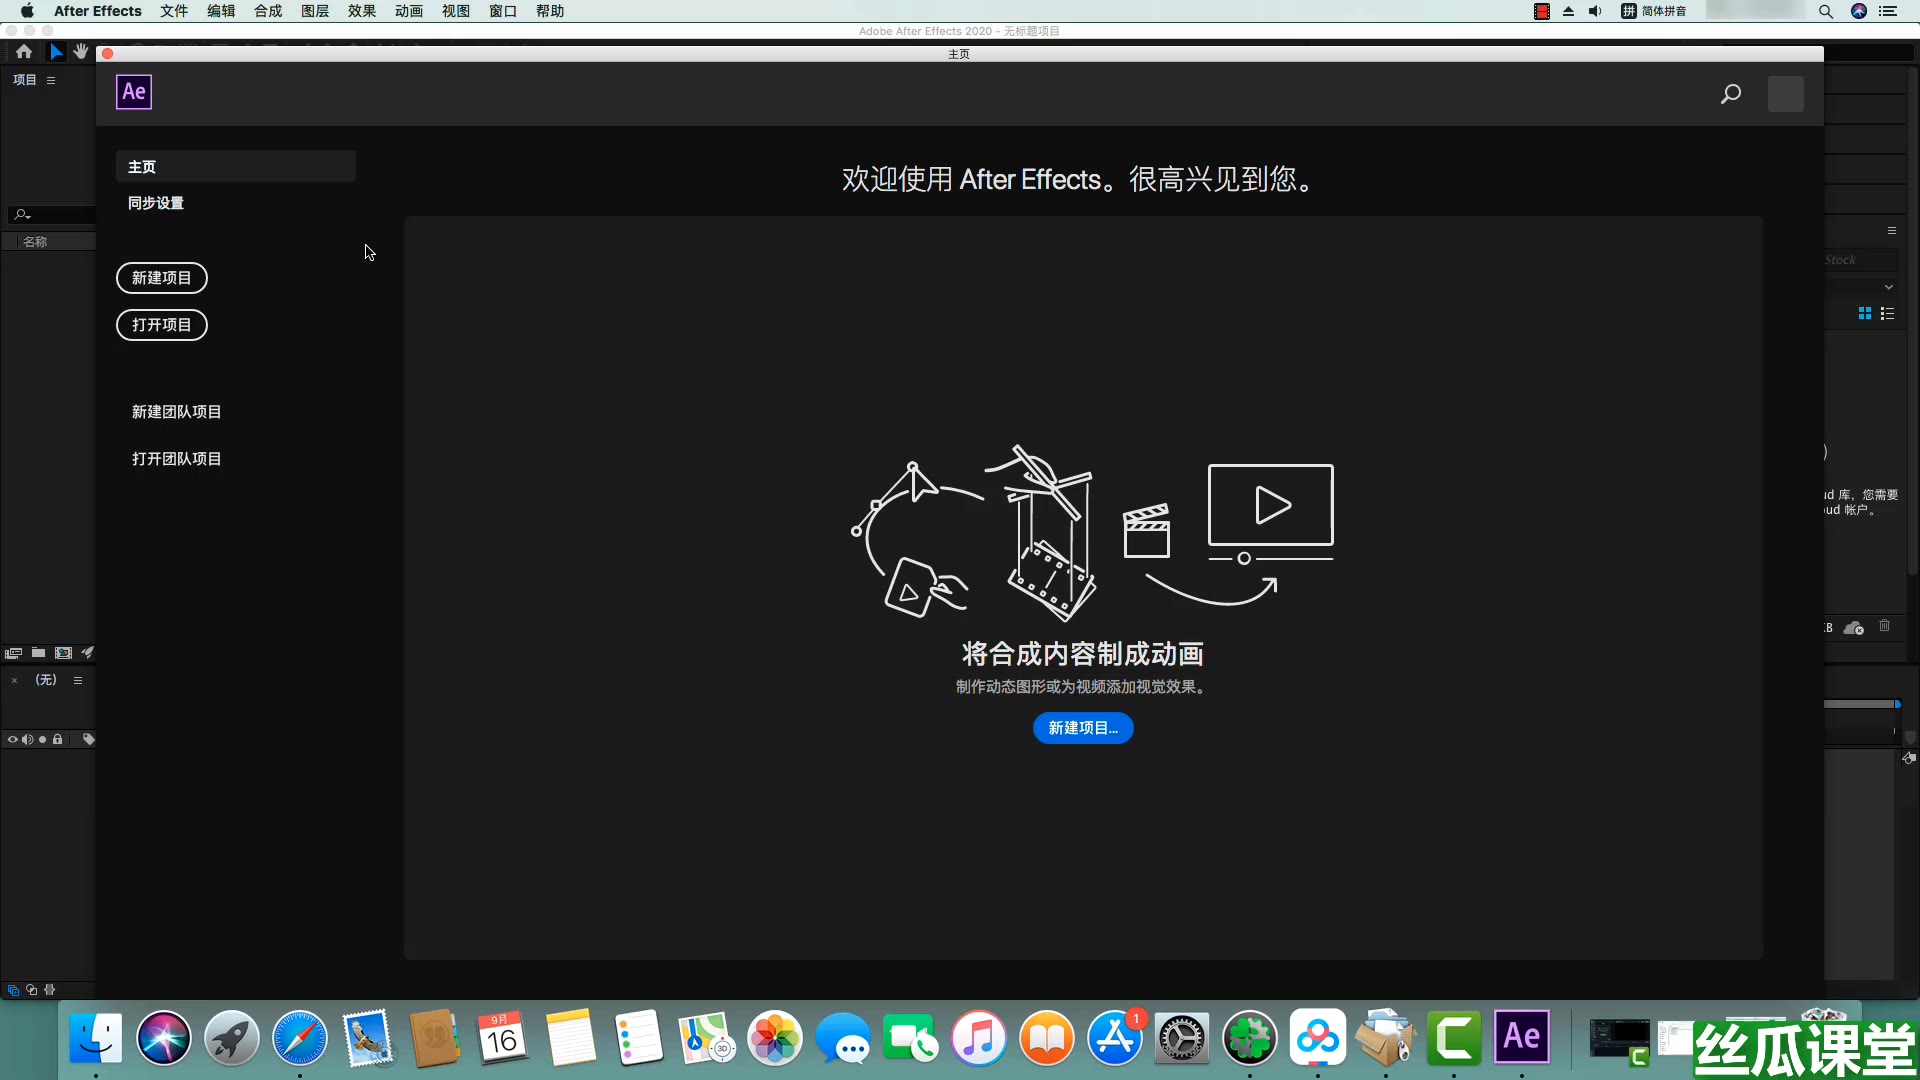Open the 简体拼音 input method menu
Image resolution: width=1920 pixels, height=1080 pixels.
pos(1654,11)
